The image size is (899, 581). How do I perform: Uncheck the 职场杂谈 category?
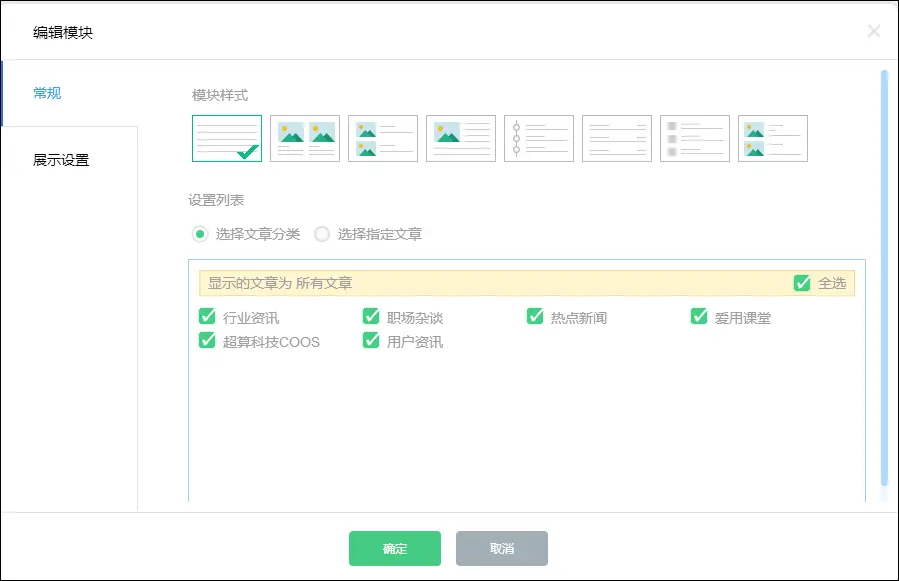(371, 317)
